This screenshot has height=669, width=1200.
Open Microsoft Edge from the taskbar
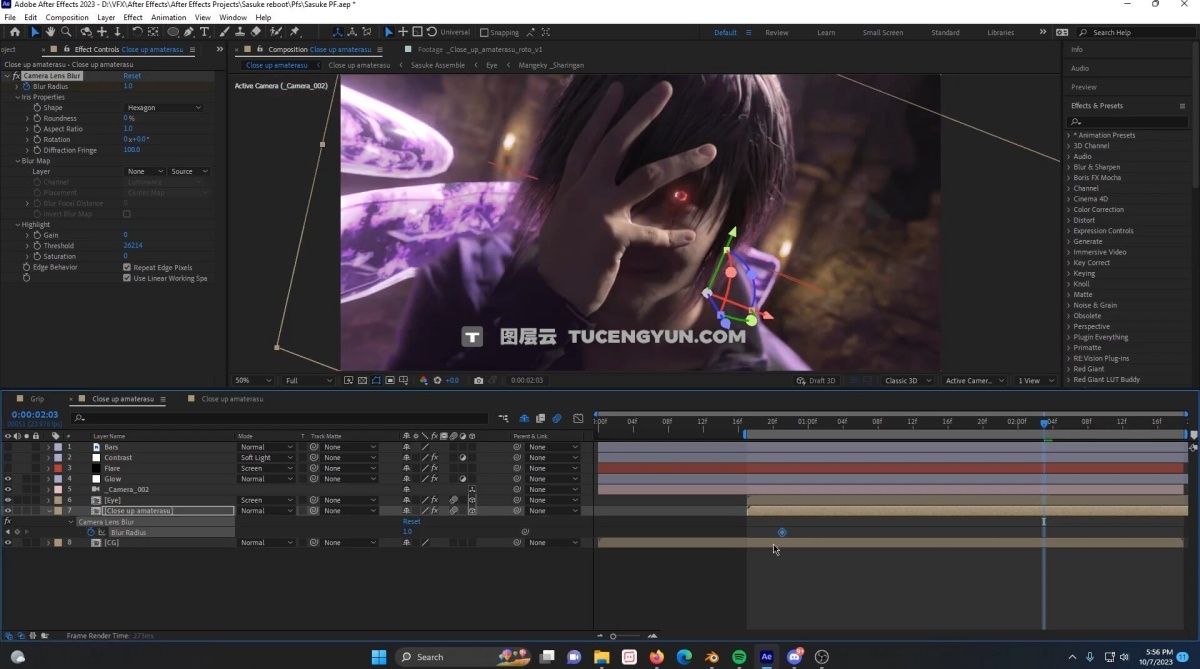(x=684, y=657)
